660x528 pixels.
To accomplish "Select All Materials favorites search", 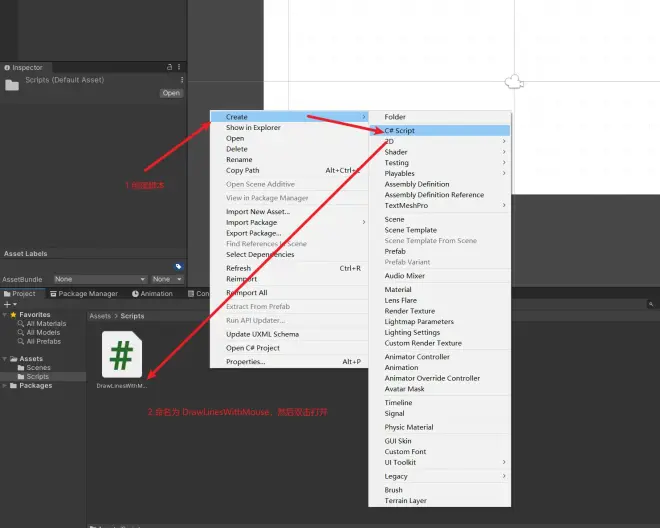I will coord(42,323).
